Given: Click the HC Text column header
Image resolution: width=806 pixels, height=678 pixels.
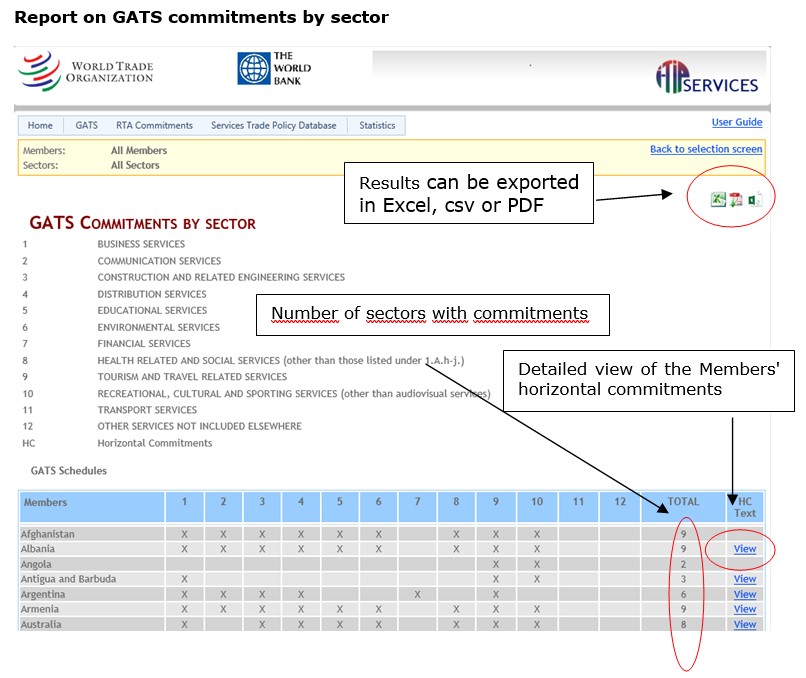Looking at the screenshot, I should 745,507.
